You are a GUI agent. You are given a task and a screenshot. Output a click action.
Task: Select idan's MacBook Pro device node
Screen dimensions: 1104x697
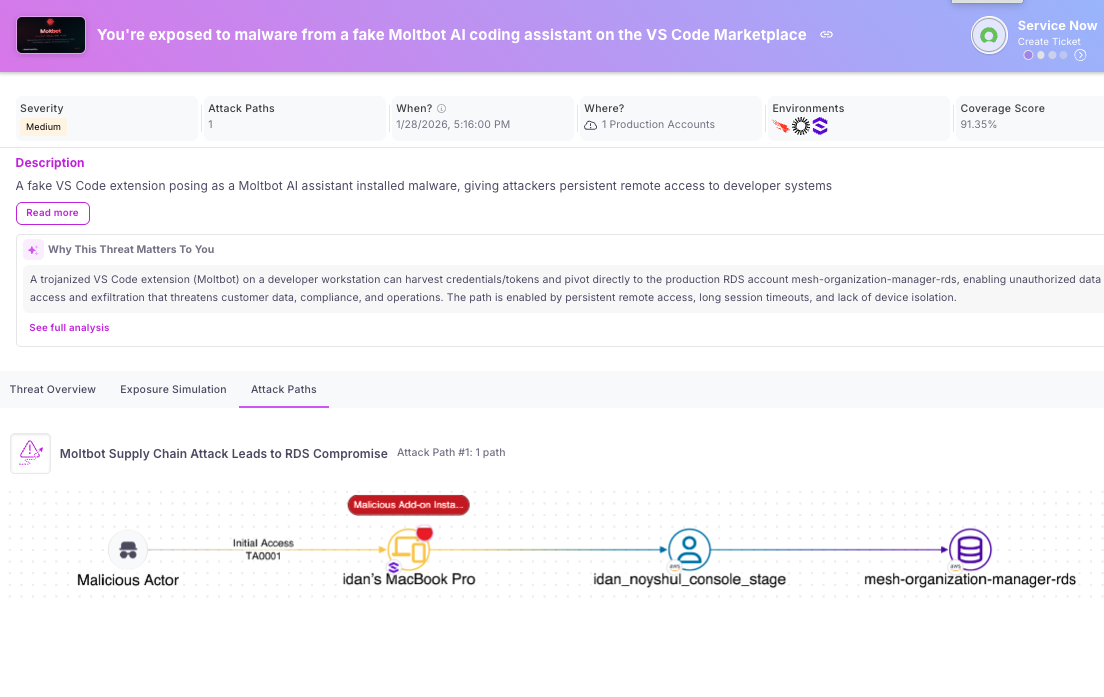tap(408, 549)
